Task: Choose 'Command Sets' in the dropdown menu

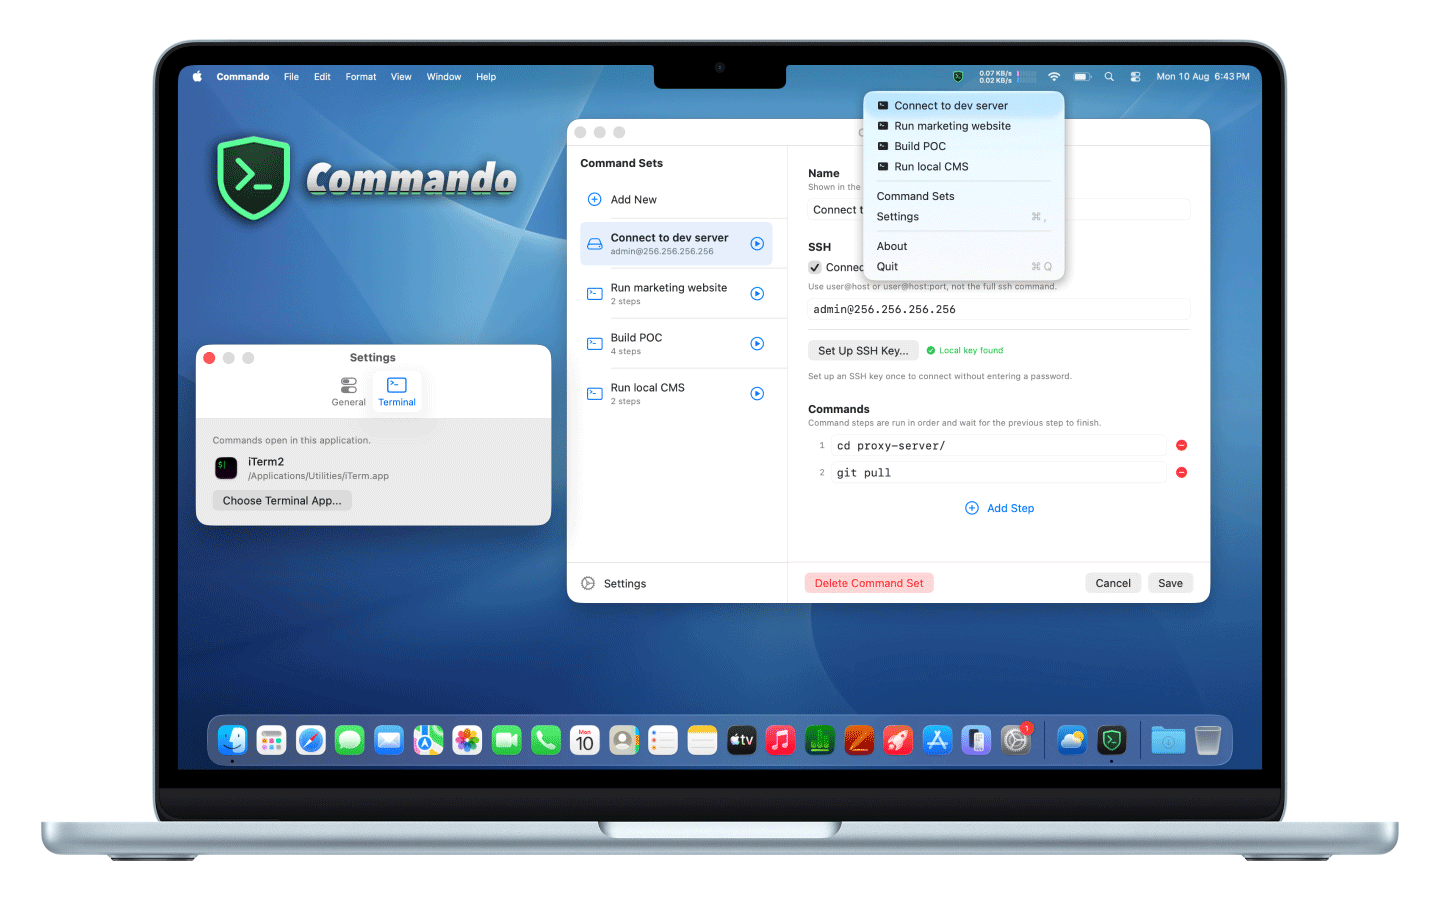Action: [x=964, y=196]
